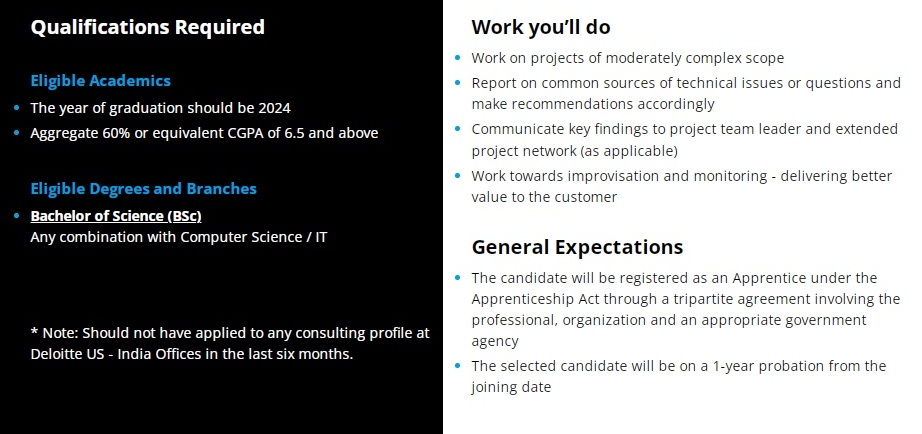Screen dimensions: 922x434
Task: Click bullet before Communicate key findings
Action: pos(458,128)
